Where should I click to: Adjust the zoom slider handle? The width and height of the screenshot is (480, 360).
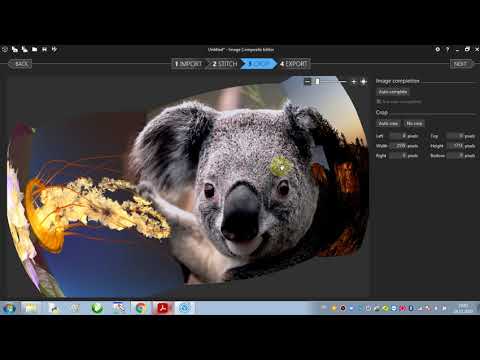click(x=317, y=81)
